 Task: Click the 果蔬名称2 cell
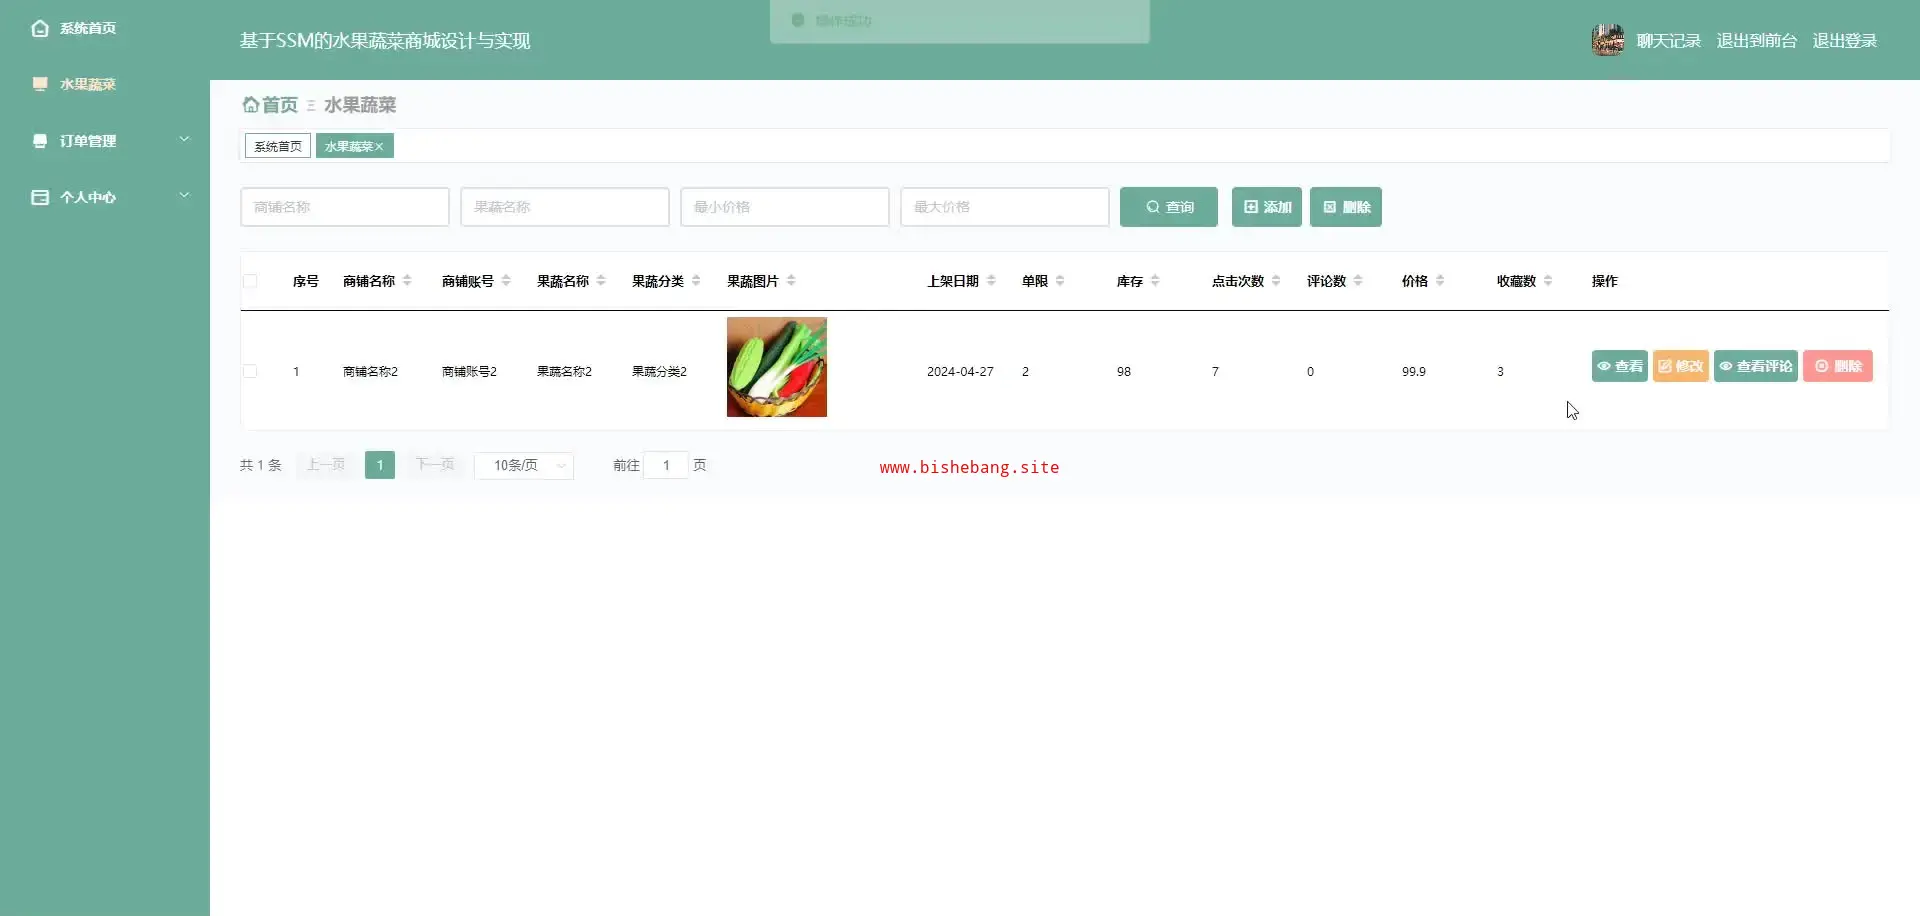coord(564,372)
